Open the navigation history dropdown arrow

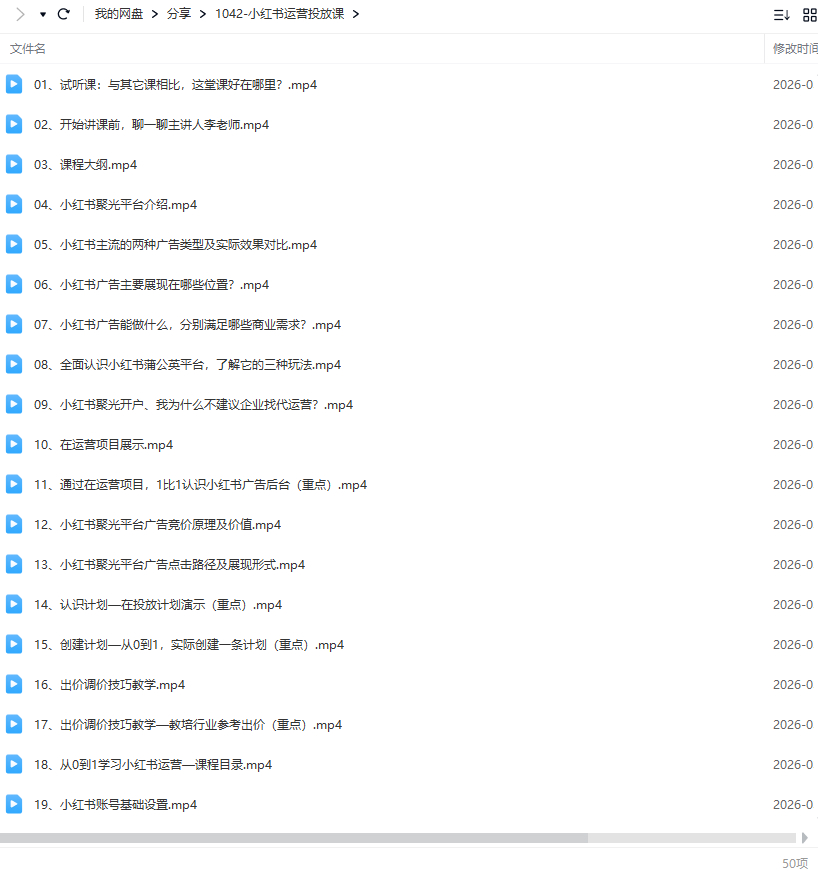[42, 14]
